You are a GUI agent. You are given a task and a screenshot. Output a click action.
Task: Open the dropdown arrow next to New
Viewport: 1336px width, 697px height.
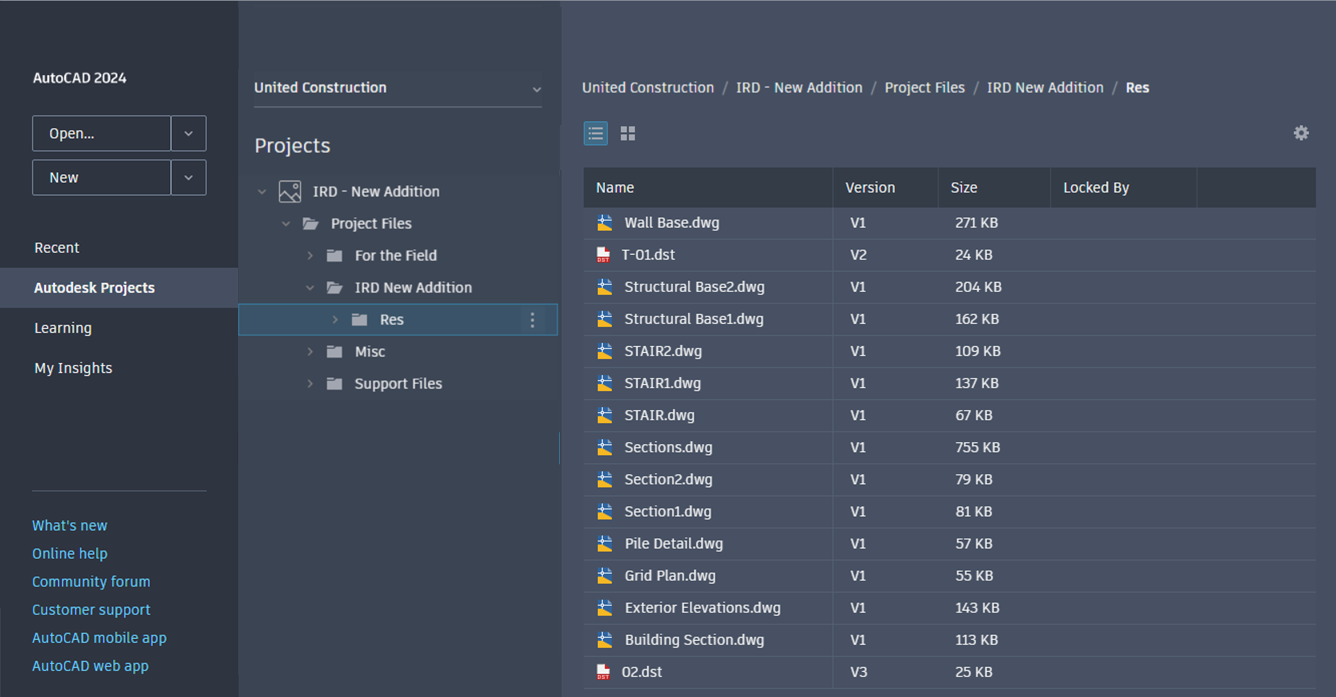189,177
